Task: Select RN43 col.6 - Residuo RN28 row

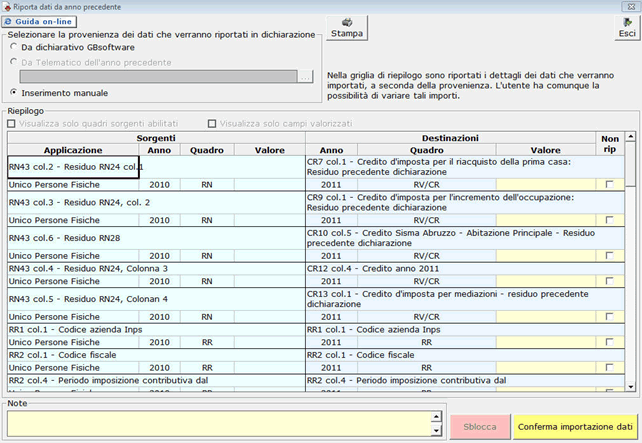Action: click(x=156, y=238)
